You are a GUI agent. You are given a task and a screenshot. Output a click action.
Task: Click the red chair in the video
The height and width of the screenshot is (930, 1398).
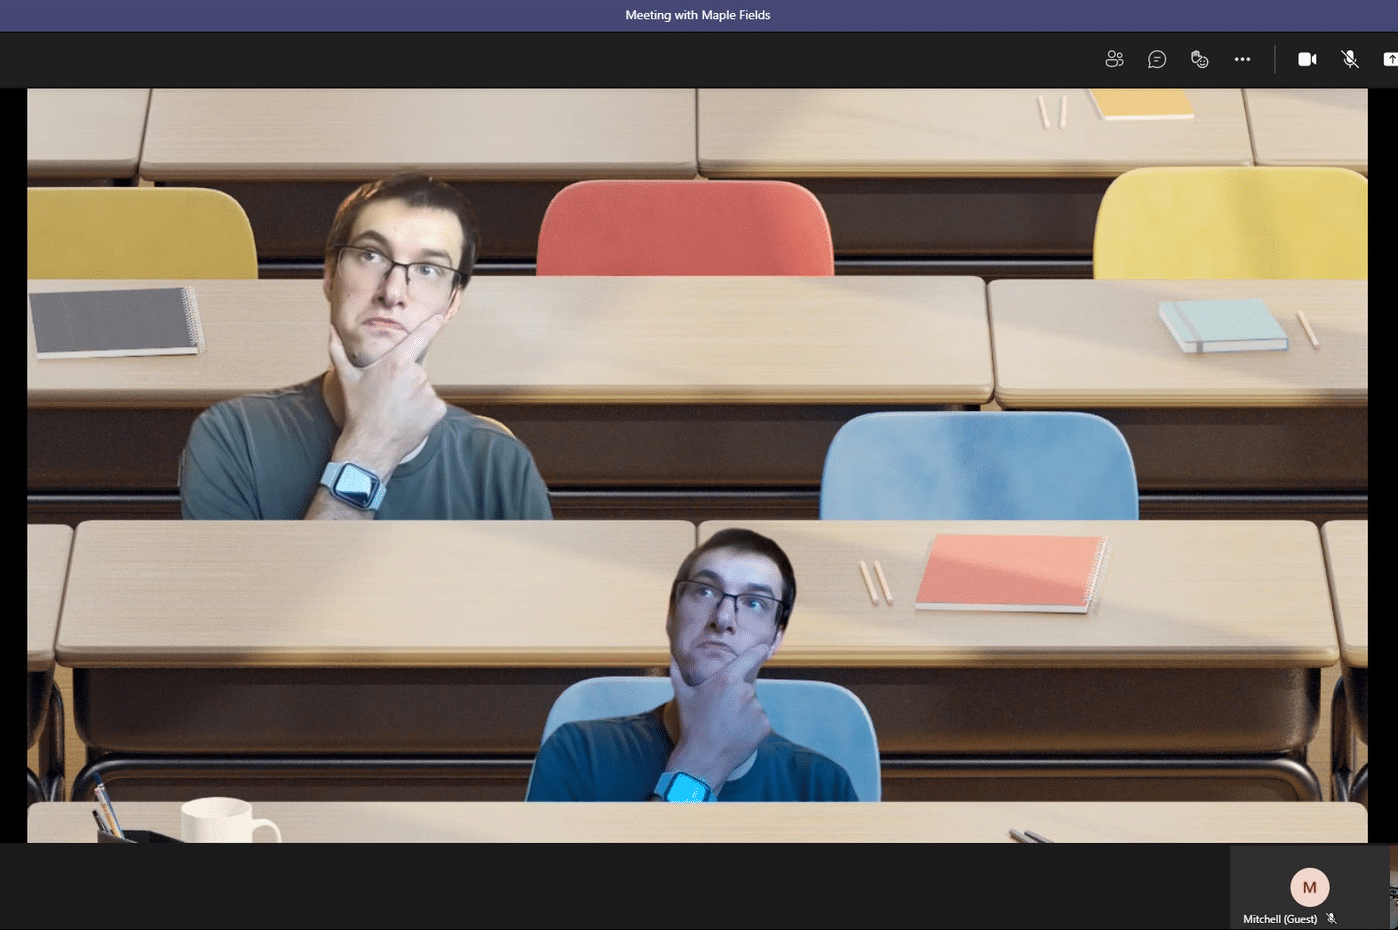(x=685, y=230)
